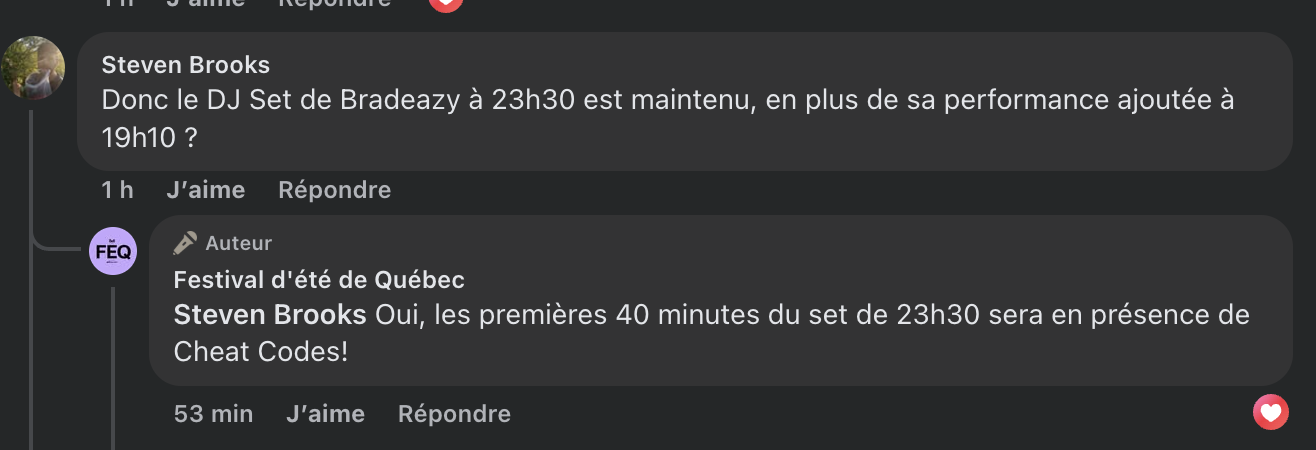1316x450 pixels.
Task: Reply to Steven Brooks' comment via Répondre
Action: coord(334,189)
